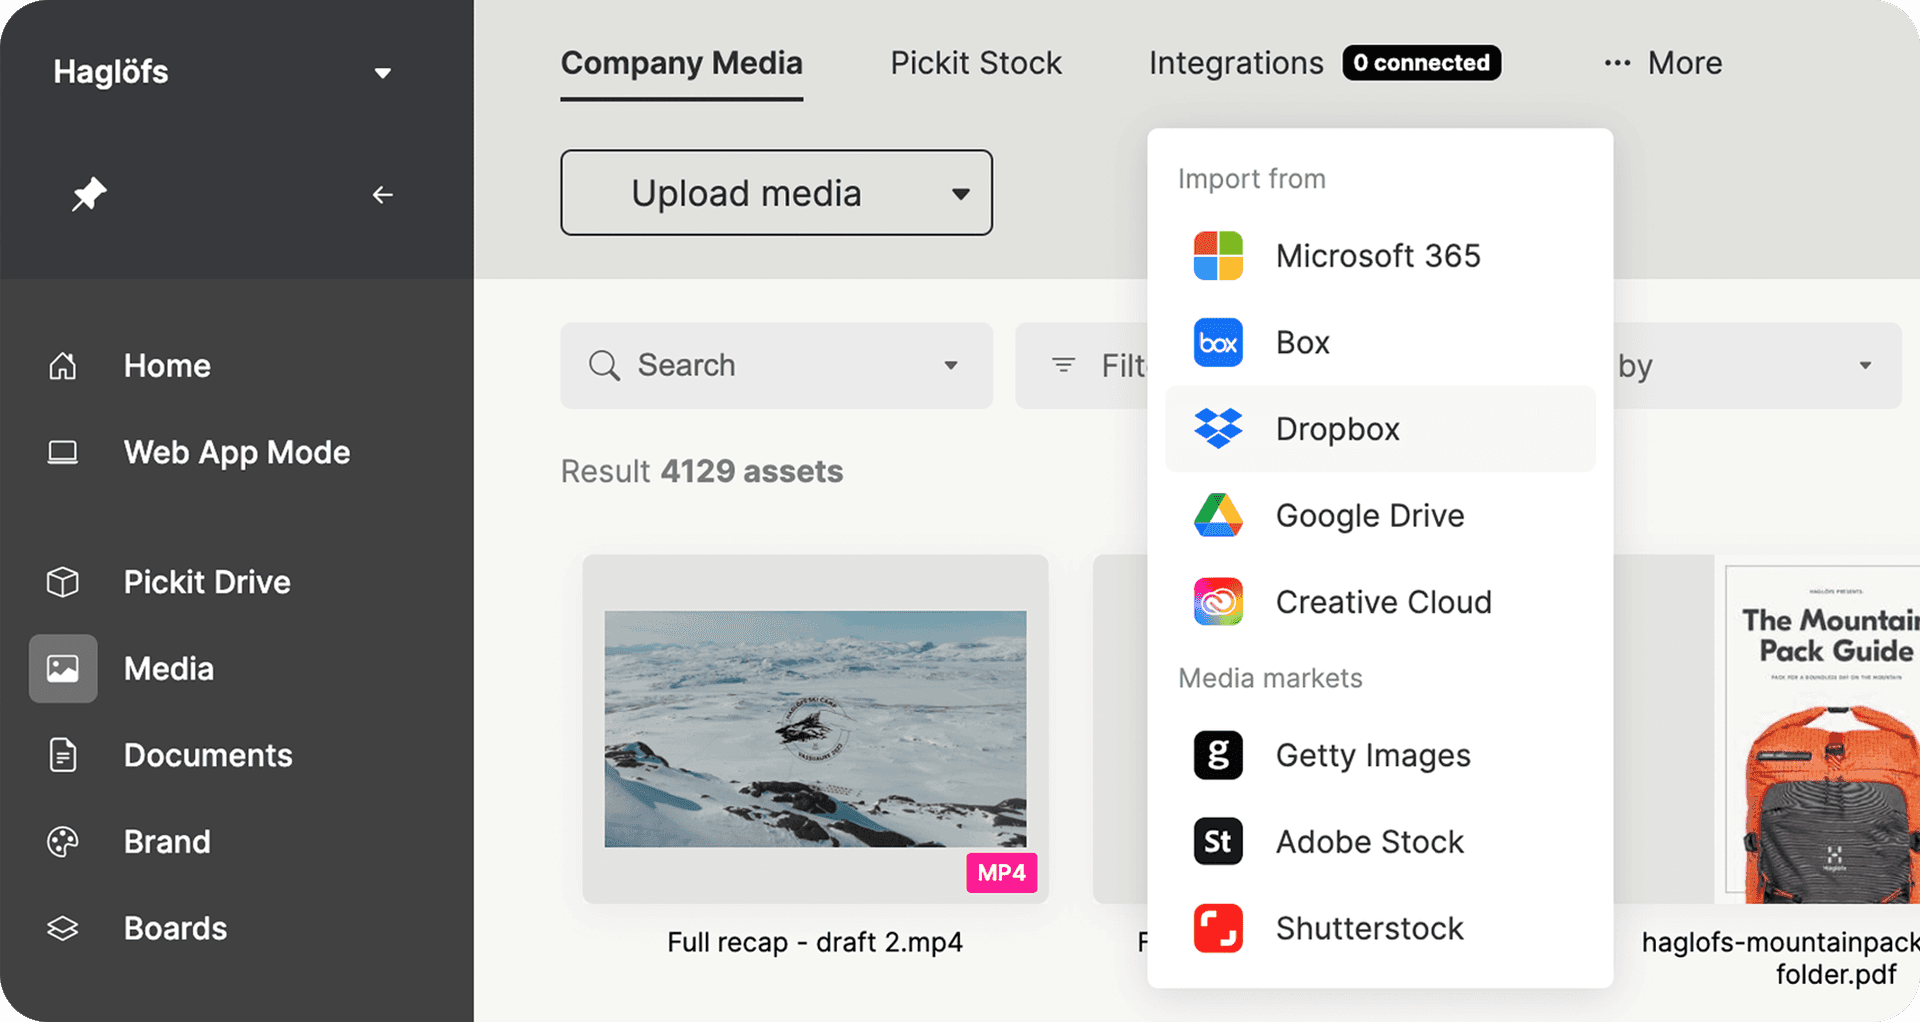Open Web App Mode link
Viewport: 1920px width, 1022px height.
237,453
